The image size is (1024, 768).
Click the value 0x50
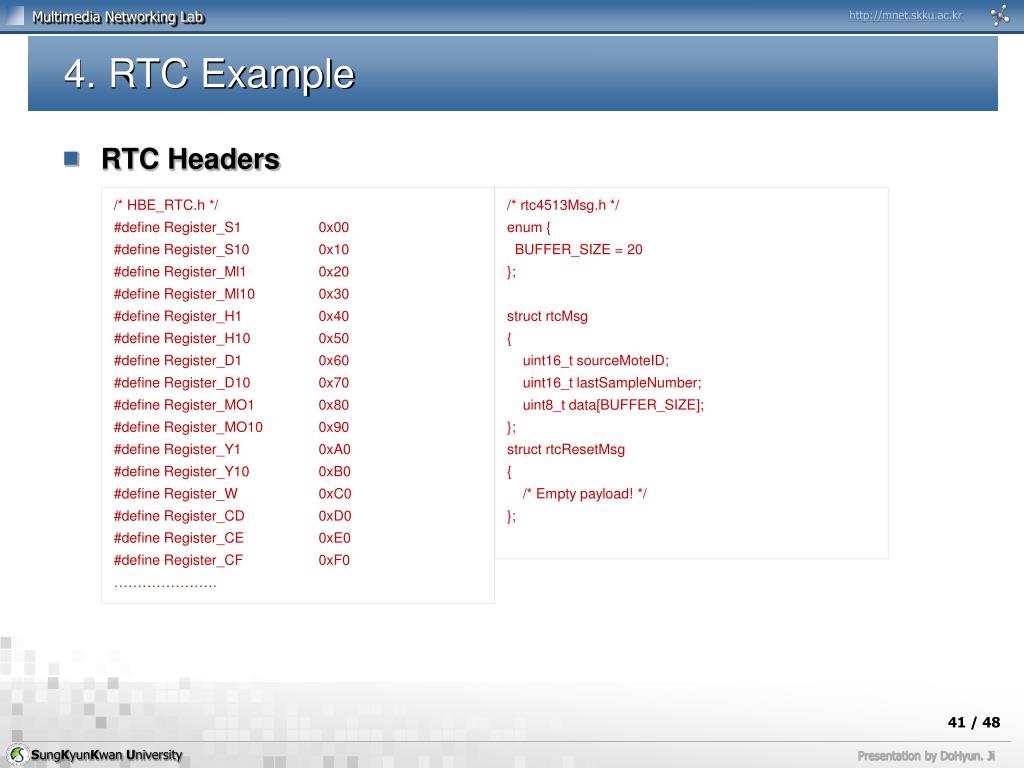point(334,338)
